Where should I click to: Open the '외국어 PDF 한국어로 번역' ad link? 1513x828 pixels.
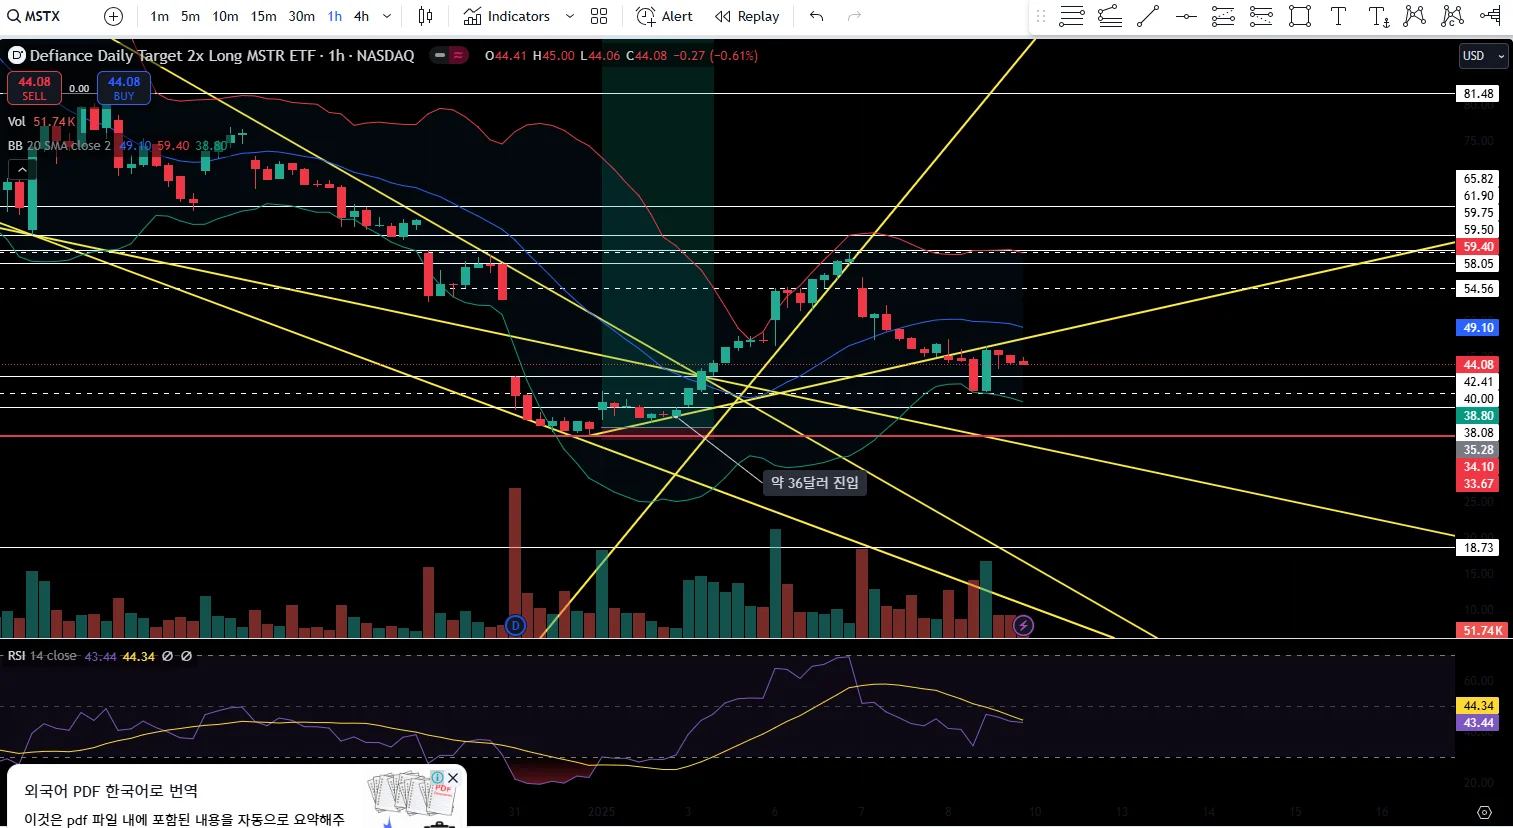pos(111,791)
